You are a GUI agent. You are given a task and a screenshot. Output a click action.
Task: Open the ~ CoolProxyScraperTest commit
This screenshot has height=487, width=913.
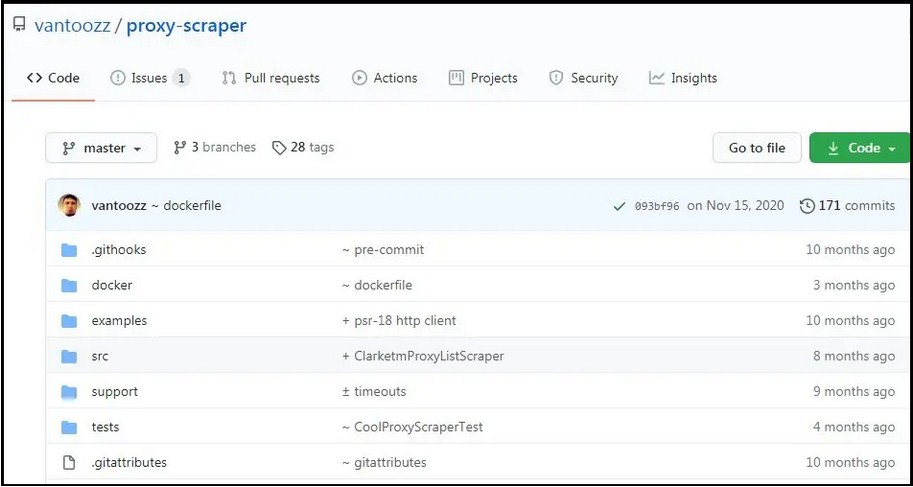click(x=413, y=427)
